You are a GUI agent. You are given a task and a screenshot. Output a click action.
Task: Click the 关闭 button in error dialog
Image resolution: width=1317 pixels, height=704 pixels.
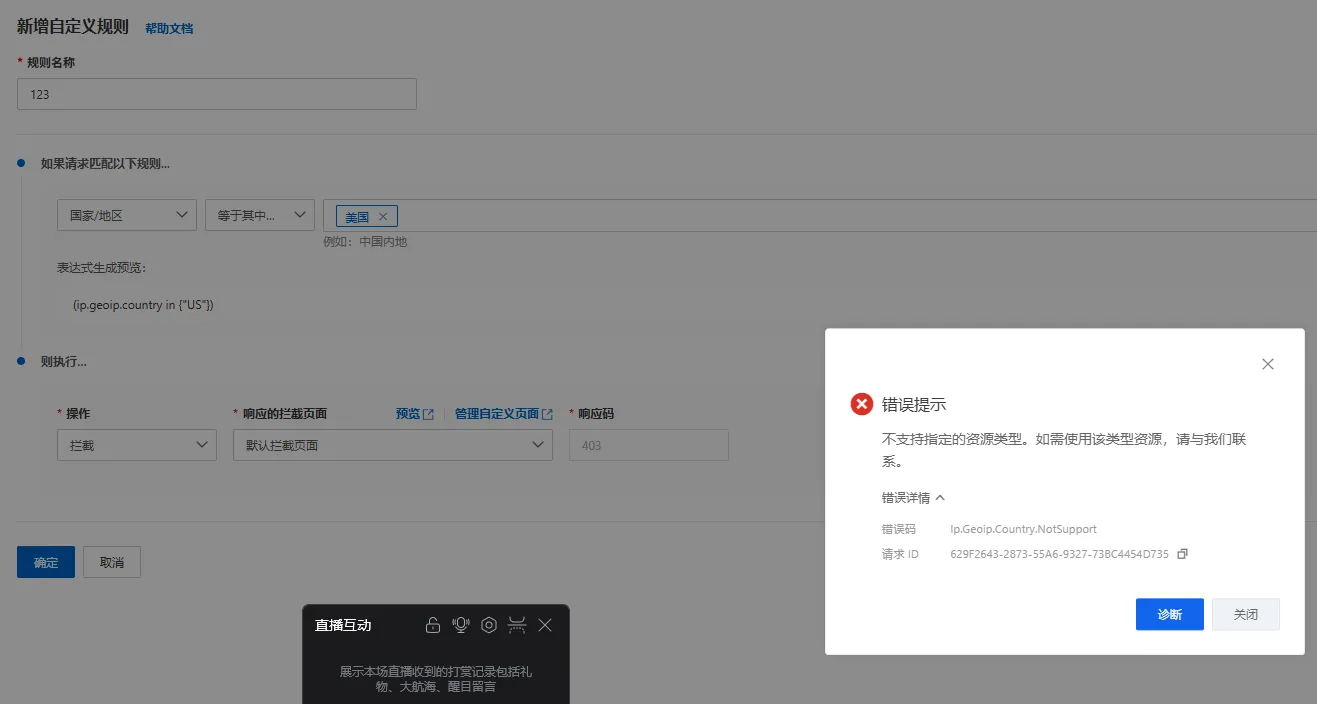(x=1245, y=614)
